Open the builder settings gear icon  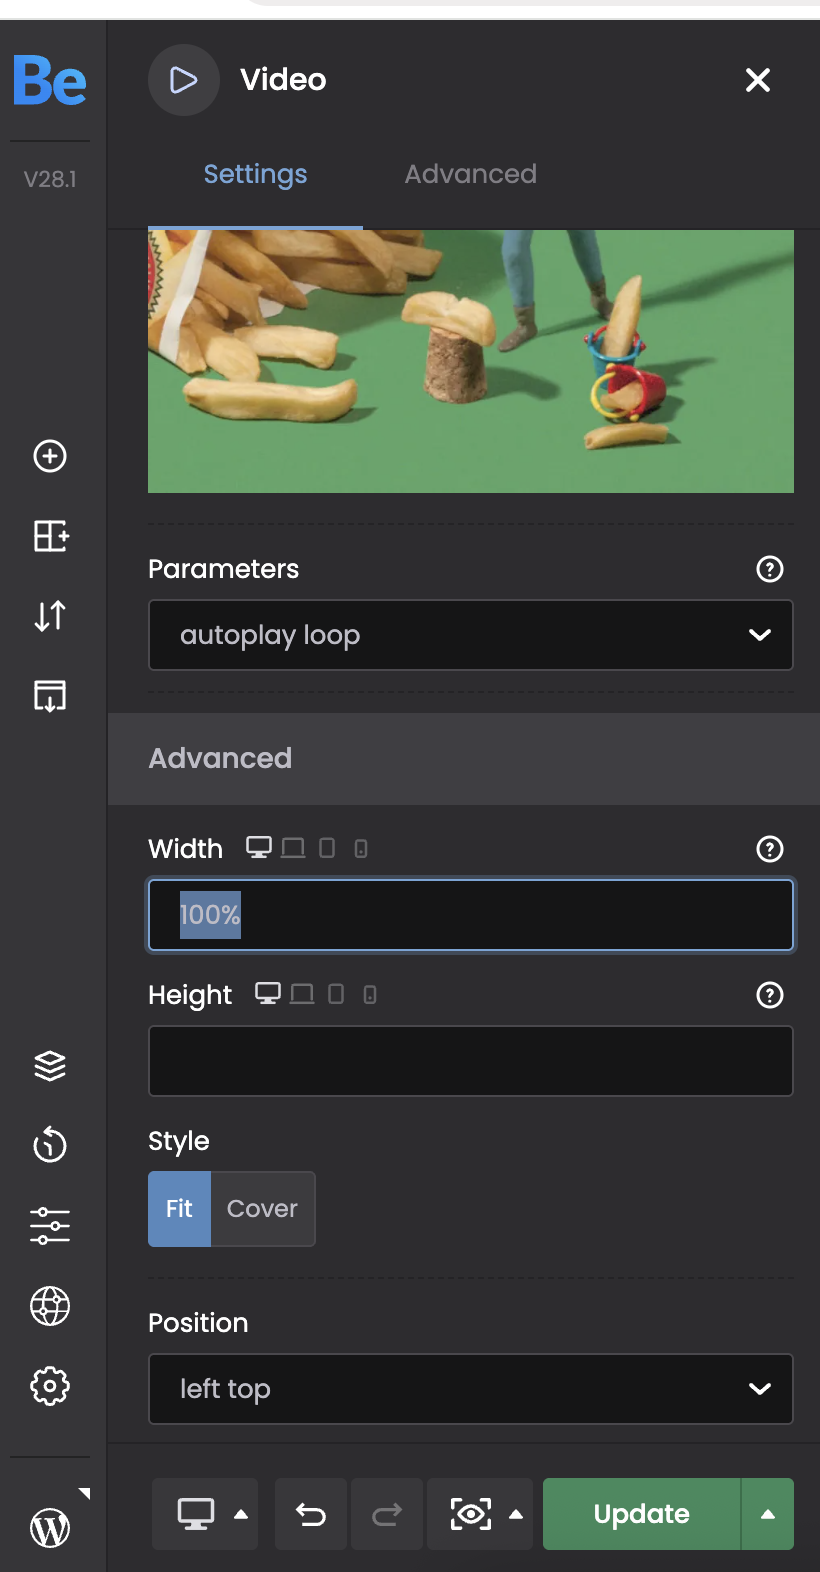click(x=50, y=1386)
